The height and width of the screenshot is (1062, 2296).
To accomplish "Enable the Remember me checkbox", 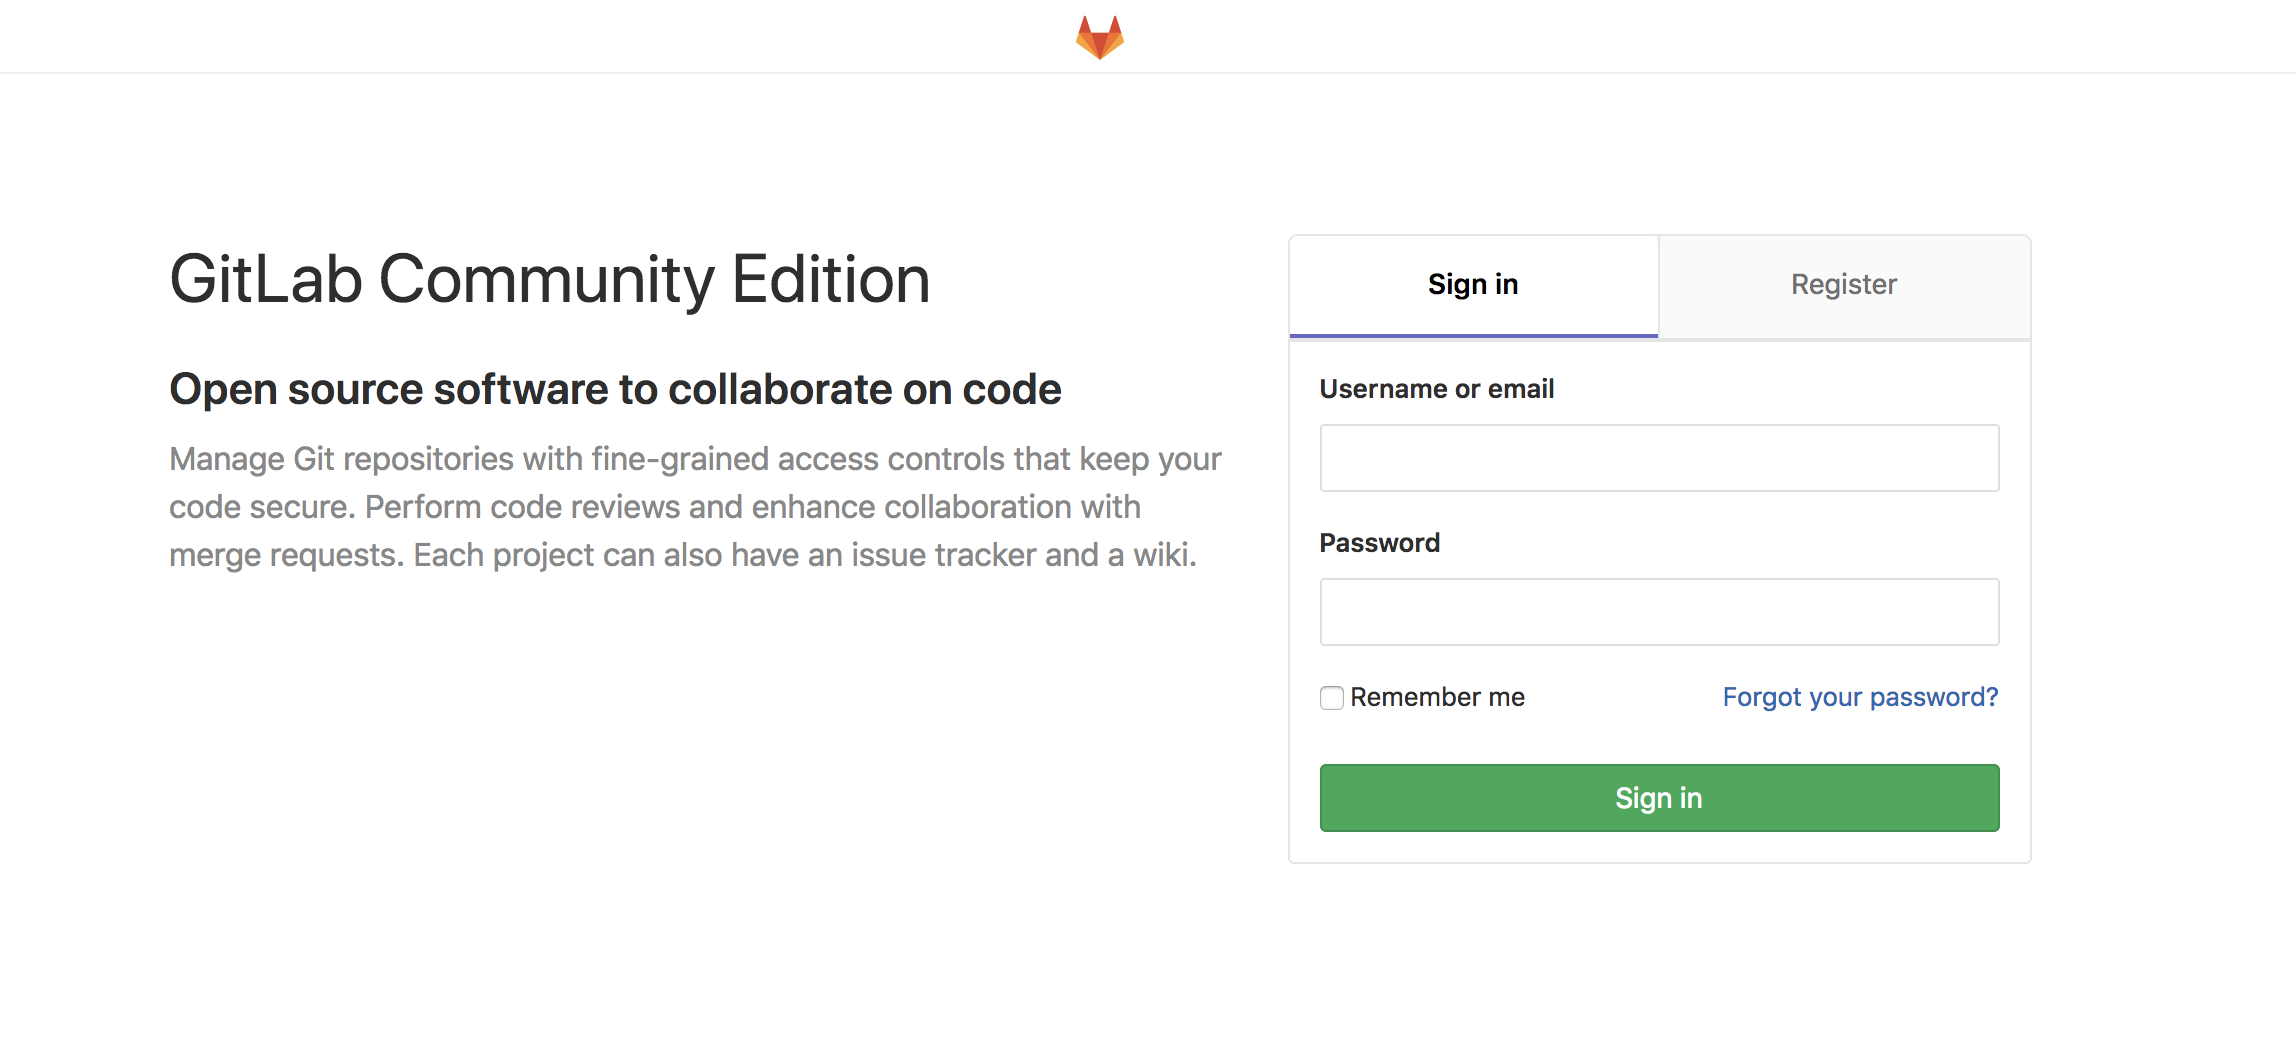I will (1331, 698).
